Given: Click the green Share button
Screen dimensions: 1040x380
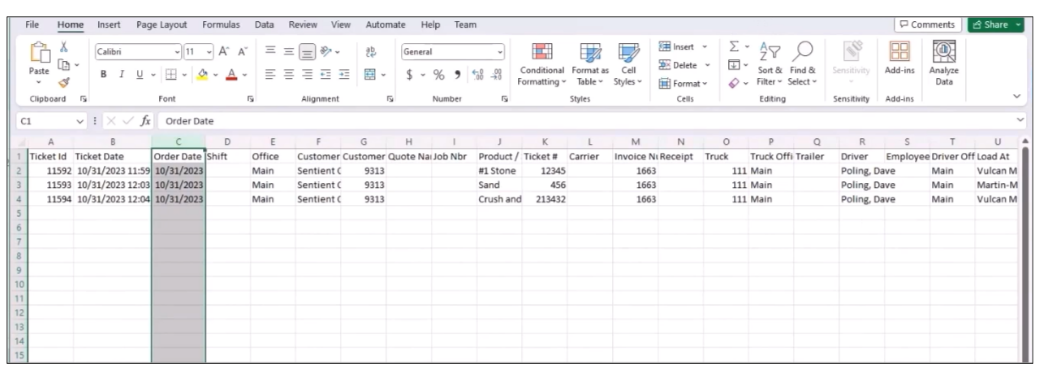Looking at the screenshot, I should click(x=996, y=25).
